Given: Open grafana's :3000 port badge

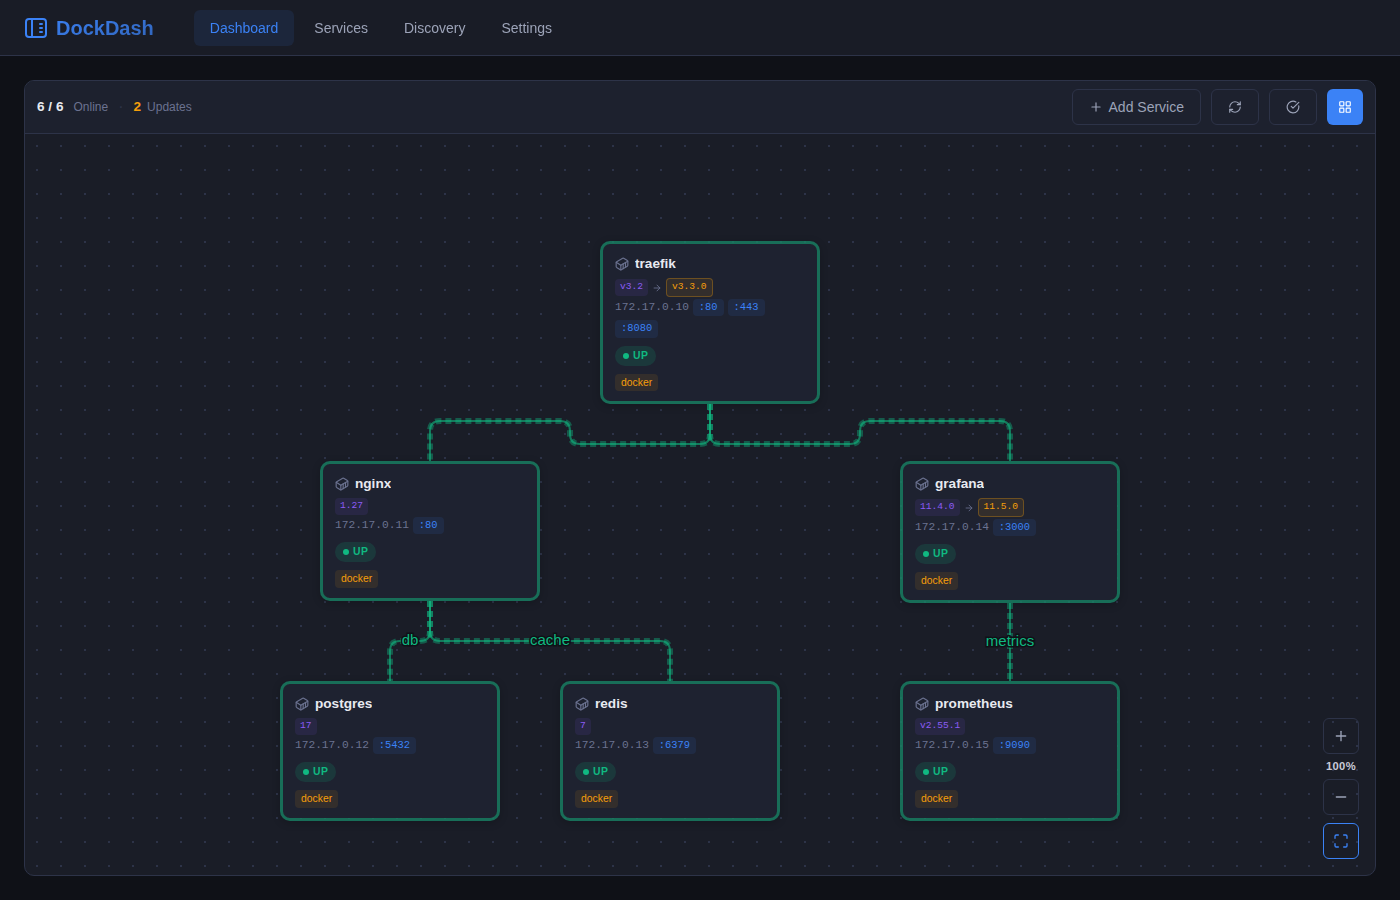Looking at the screenshot, I should click(x=1014, y=527).
